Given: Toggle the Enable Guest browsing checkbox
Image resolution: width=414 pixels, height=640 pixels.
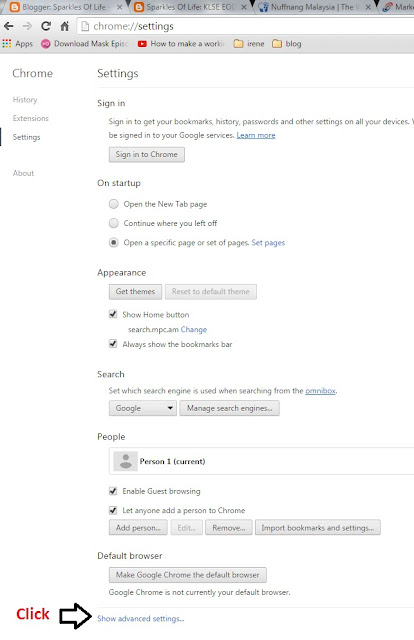Looking at the screenshot, I should [113, 491].
